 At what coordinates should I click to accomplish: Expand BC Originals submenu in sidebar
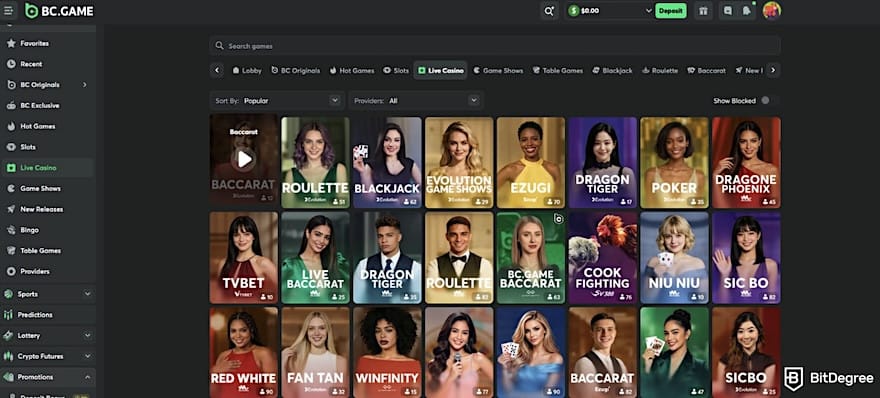[85, 85]
